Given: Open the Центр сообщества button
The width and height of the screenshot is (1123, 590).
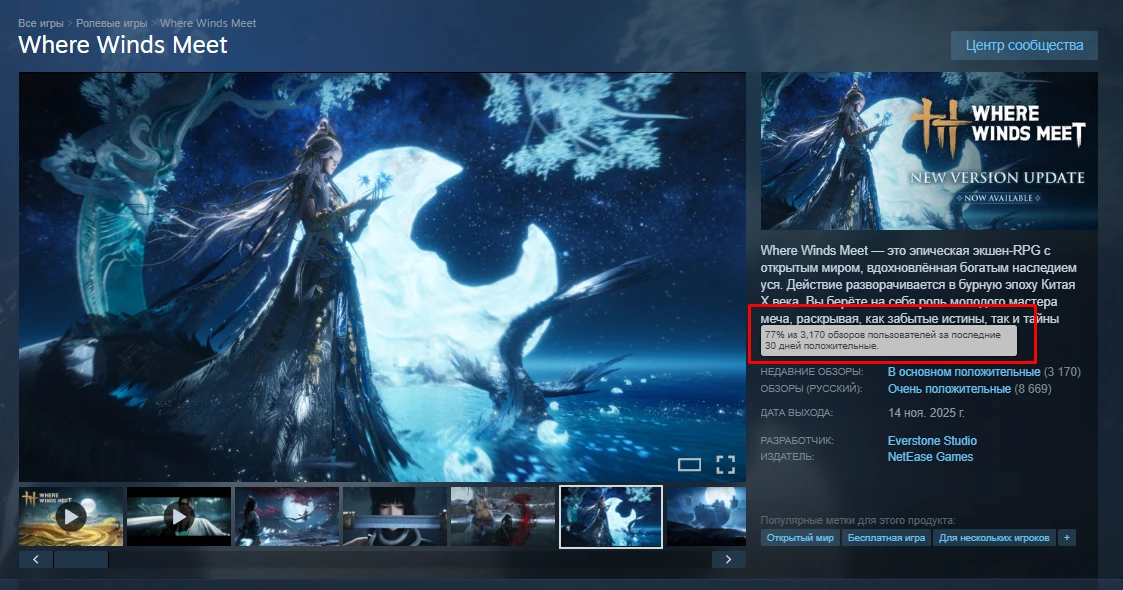Looking at the screenshot, I should click(1024, 46).
